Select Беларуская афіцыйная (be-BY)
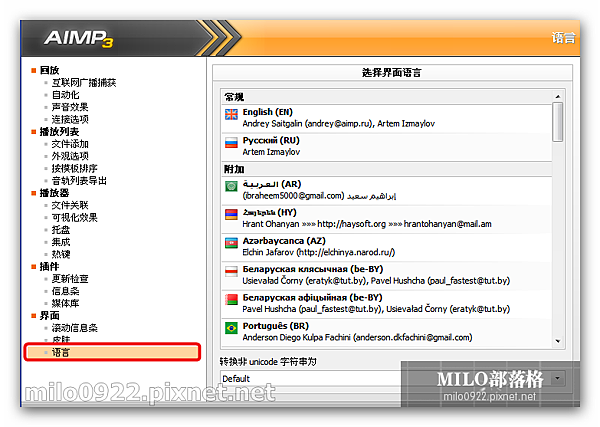This screenshot has height=427, width=600. pyautogui.click(x=386, y=303)
